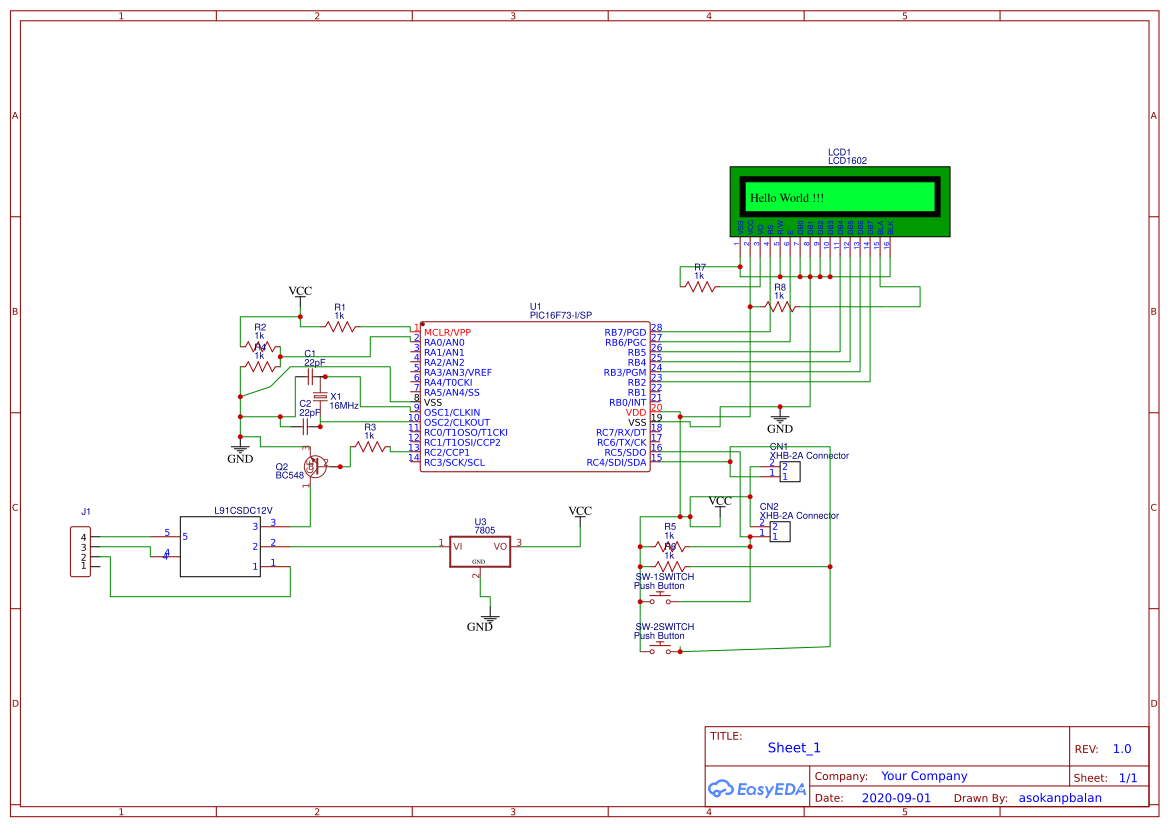Select the 7805 voltage regulator U3
Screen dimensions: 1169x827
480,547
